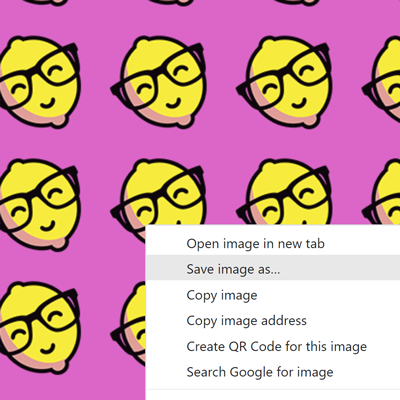Click smile of the bottom-left emoji face

click(48, 349)
